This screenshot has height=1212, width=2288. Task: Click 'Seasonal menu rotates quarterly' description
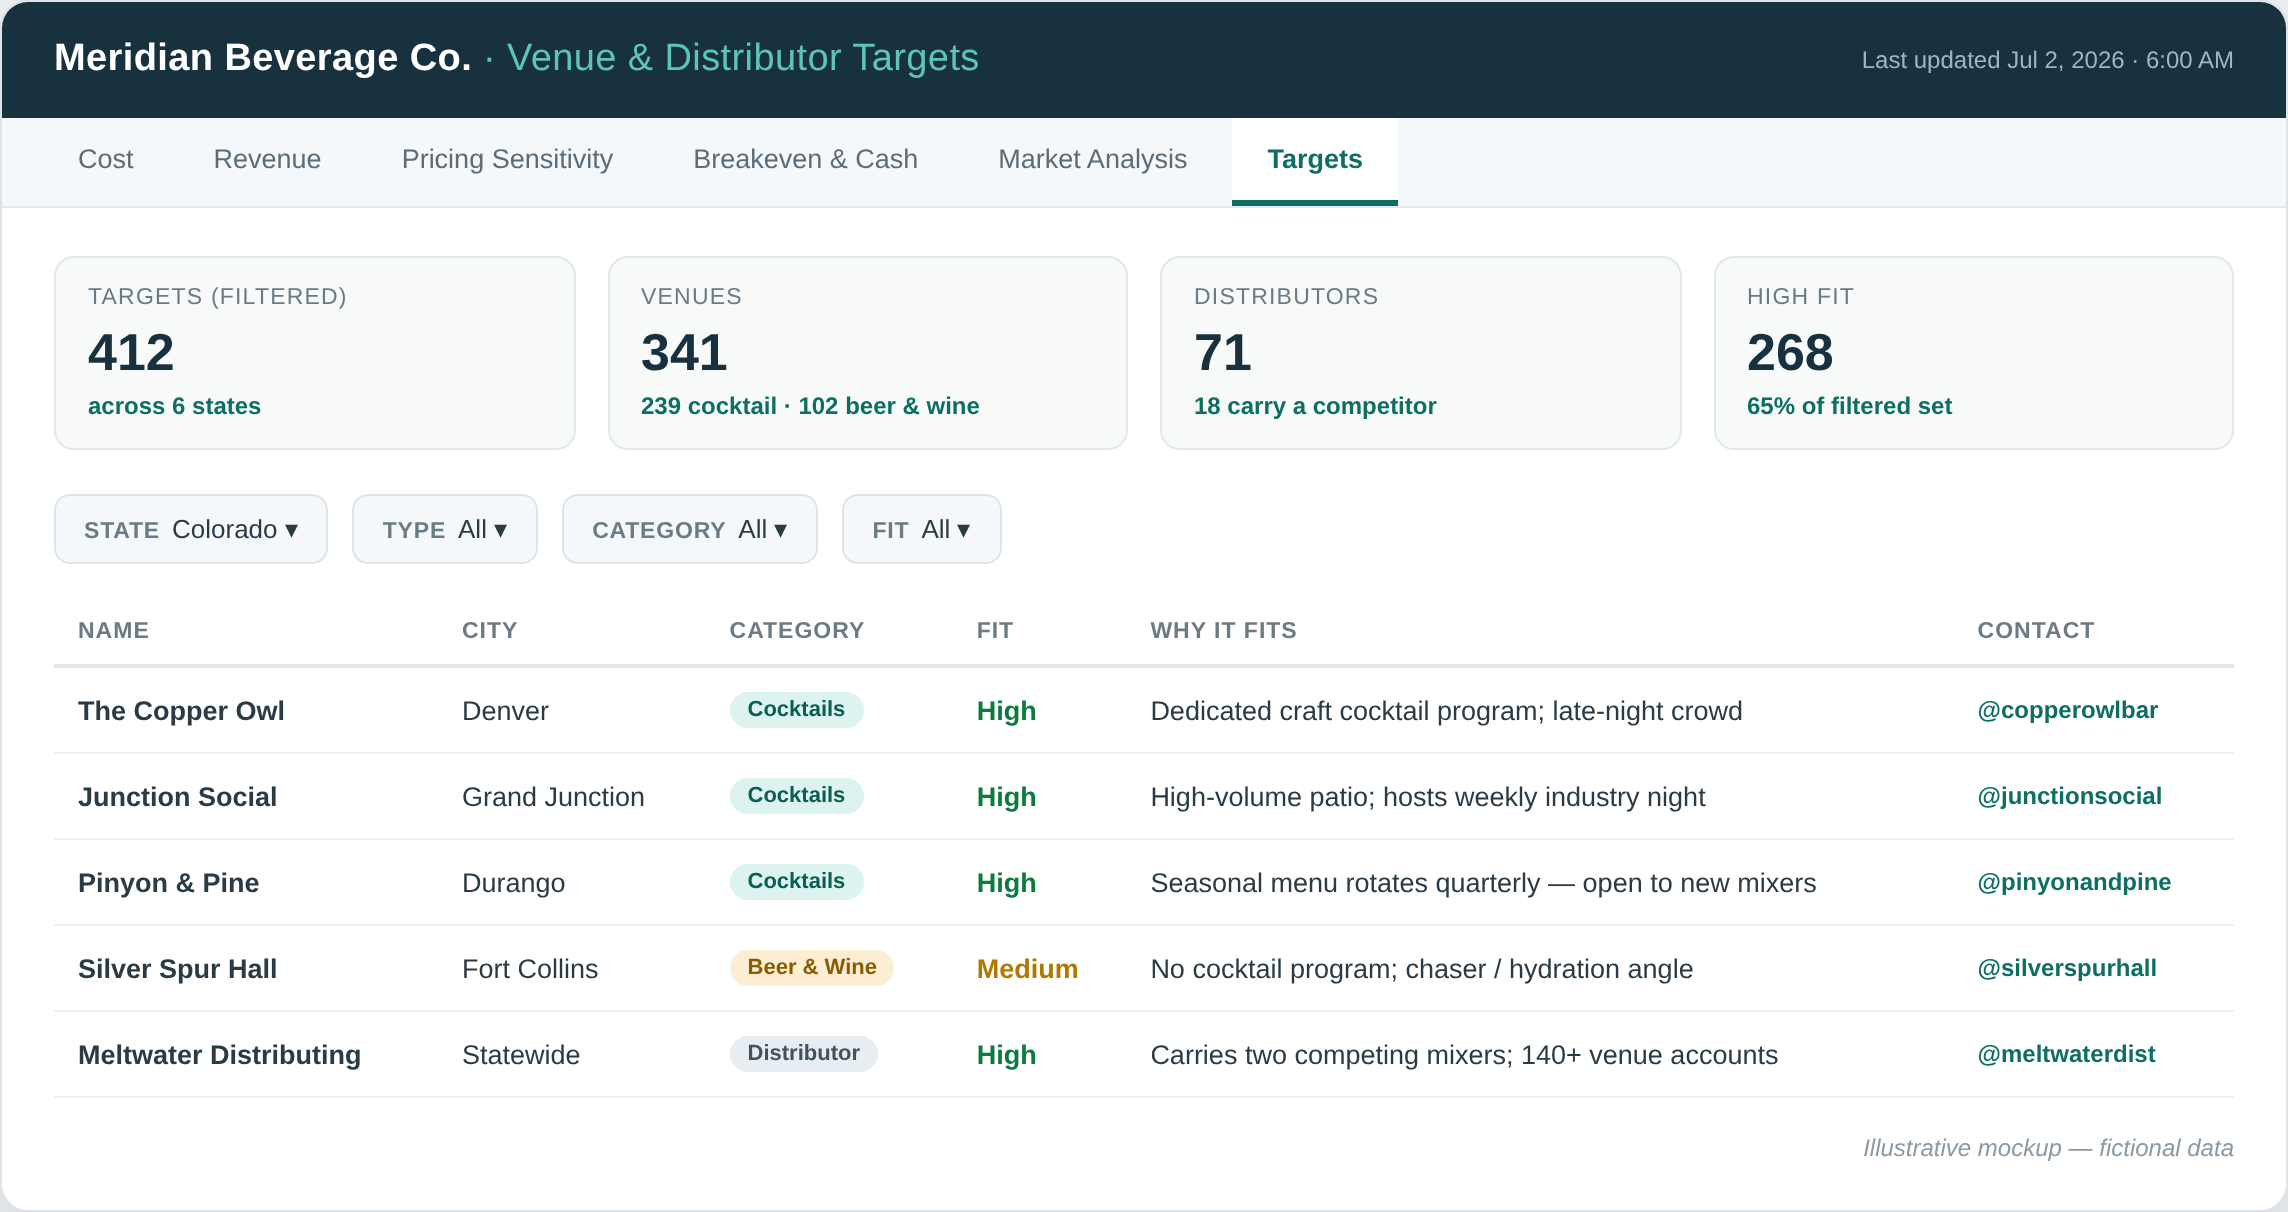pyautogui.click(x=1483, y=883)
